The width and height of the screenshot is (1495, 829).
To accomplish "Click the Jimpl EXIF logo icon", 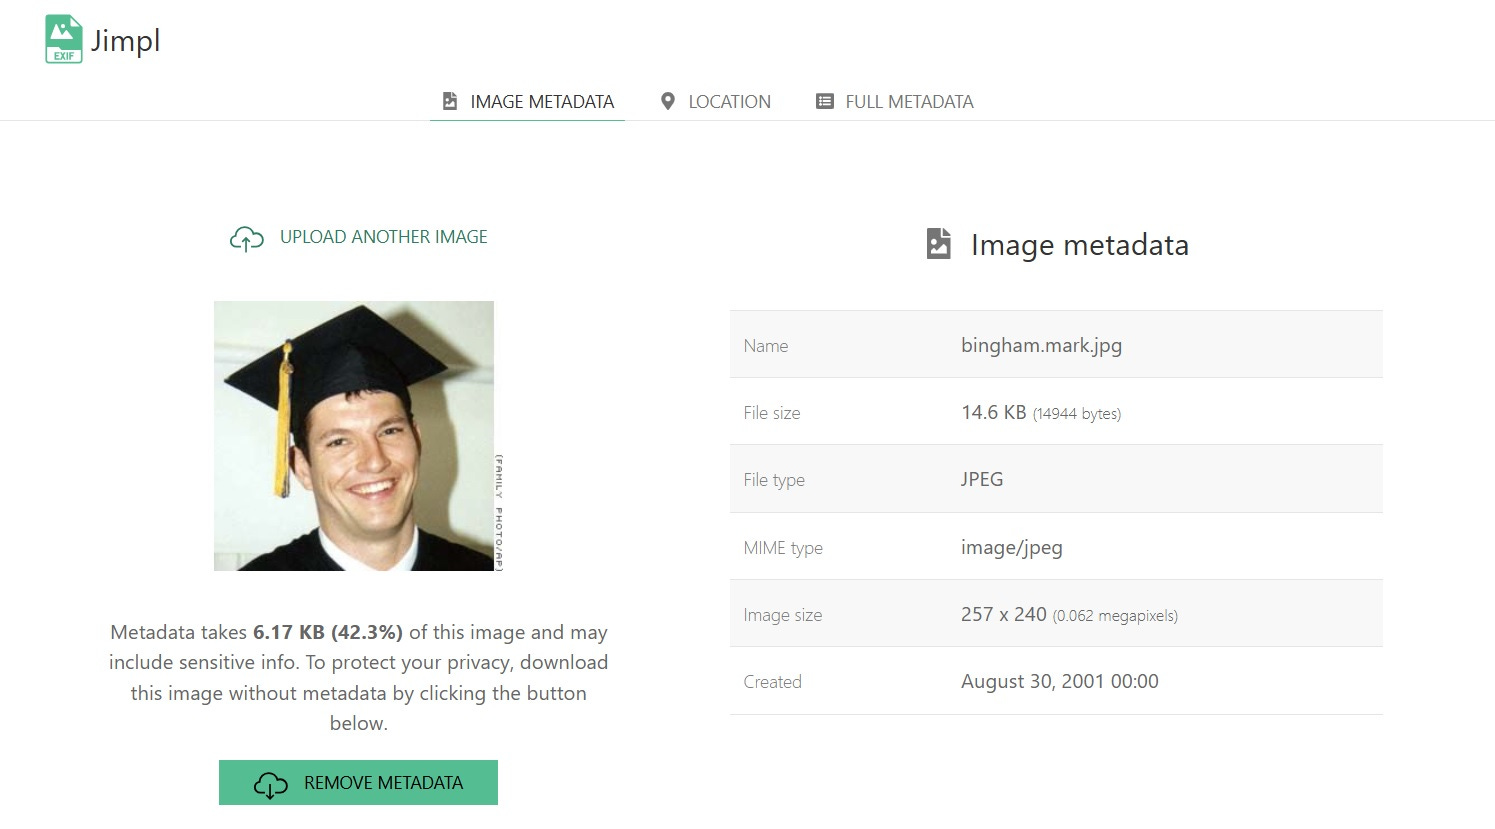I will click(64, 39).
